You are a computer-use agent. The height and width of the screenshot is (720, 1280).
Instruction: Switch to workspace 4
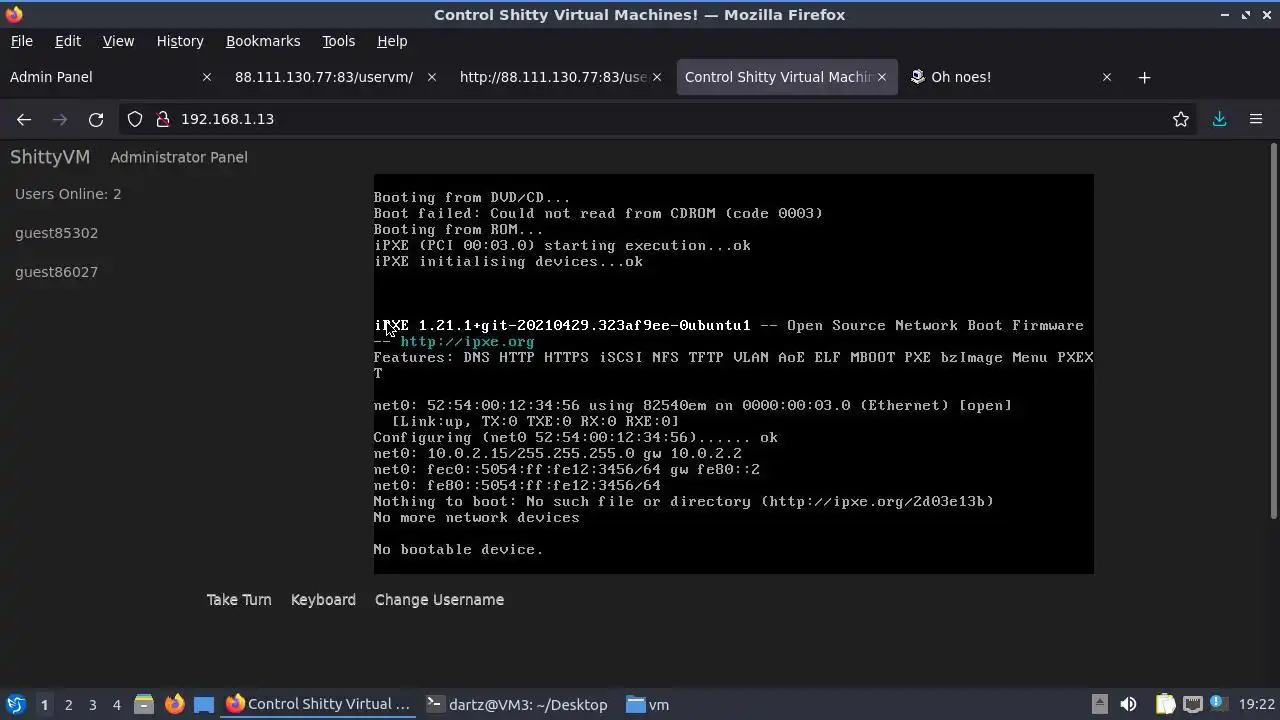tap(116, 705)
